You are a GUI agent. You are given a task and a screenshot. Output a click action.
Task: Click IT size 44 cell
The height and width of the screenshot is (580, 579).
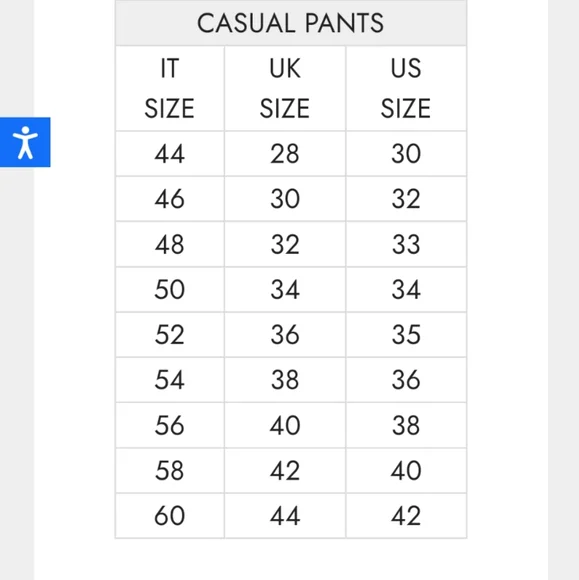pos(170,154)
